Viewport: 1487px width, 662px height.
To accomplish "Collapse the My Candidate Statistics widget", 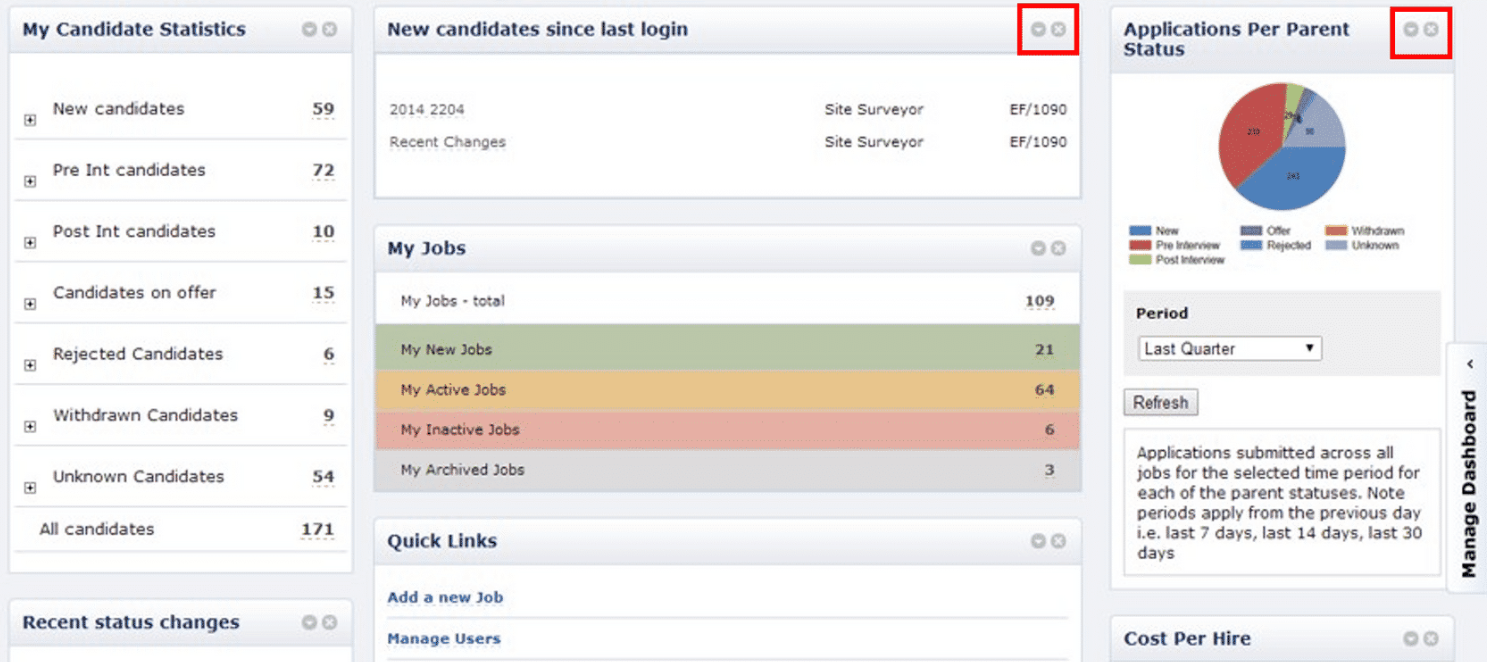I will coord(309,30).
